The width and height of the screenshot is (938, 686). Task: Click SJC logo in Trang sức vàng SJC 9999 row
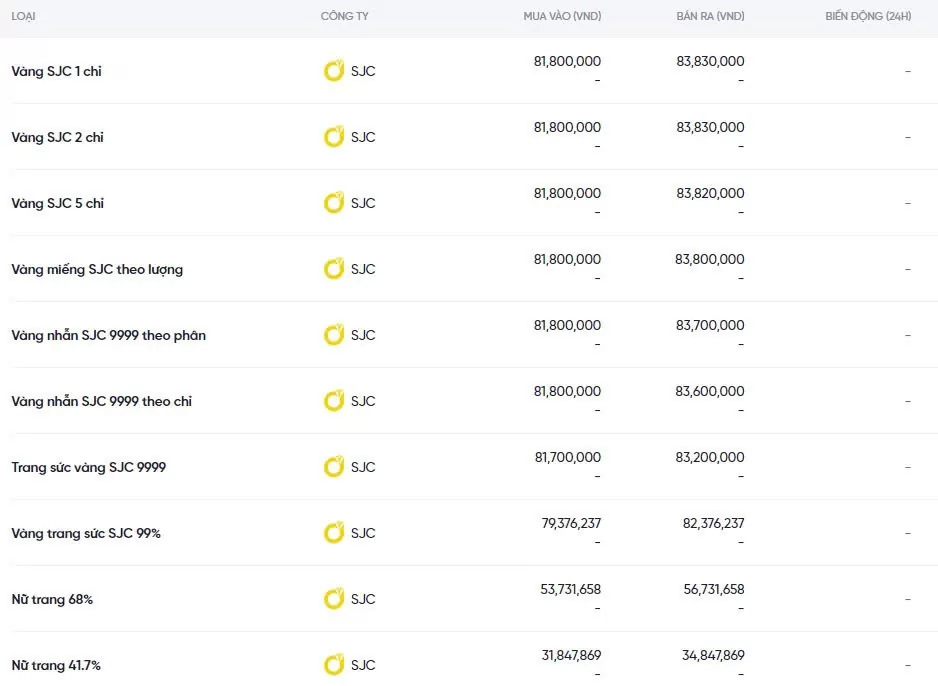coord(334,467)
